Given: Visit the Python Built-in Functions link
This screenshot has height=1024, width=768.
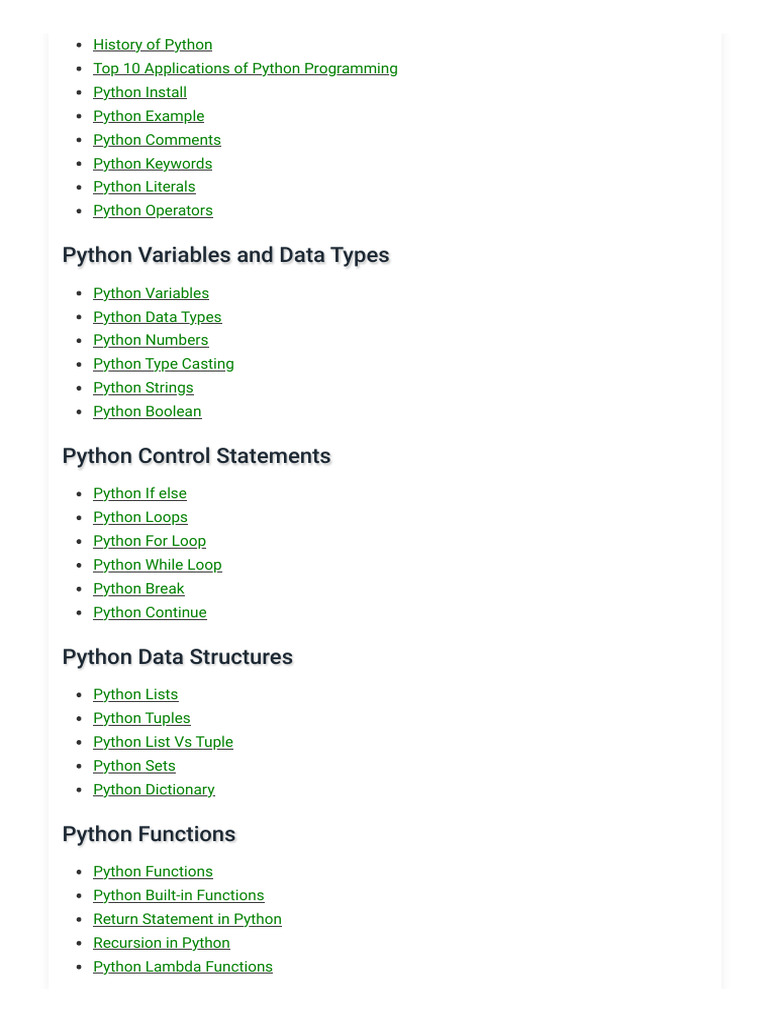Looking at the screenshot, I should coord(178,896).
